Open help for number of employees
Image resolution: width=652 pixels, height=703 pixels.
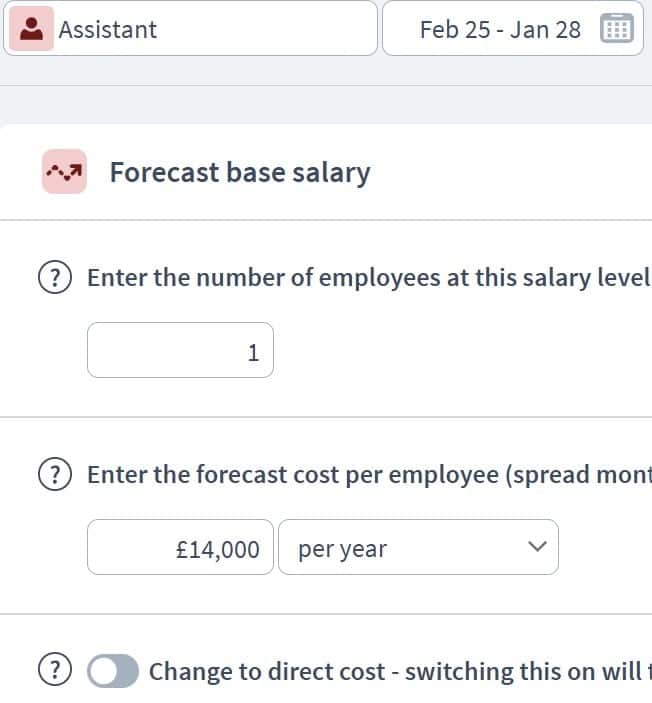[55, 278]
